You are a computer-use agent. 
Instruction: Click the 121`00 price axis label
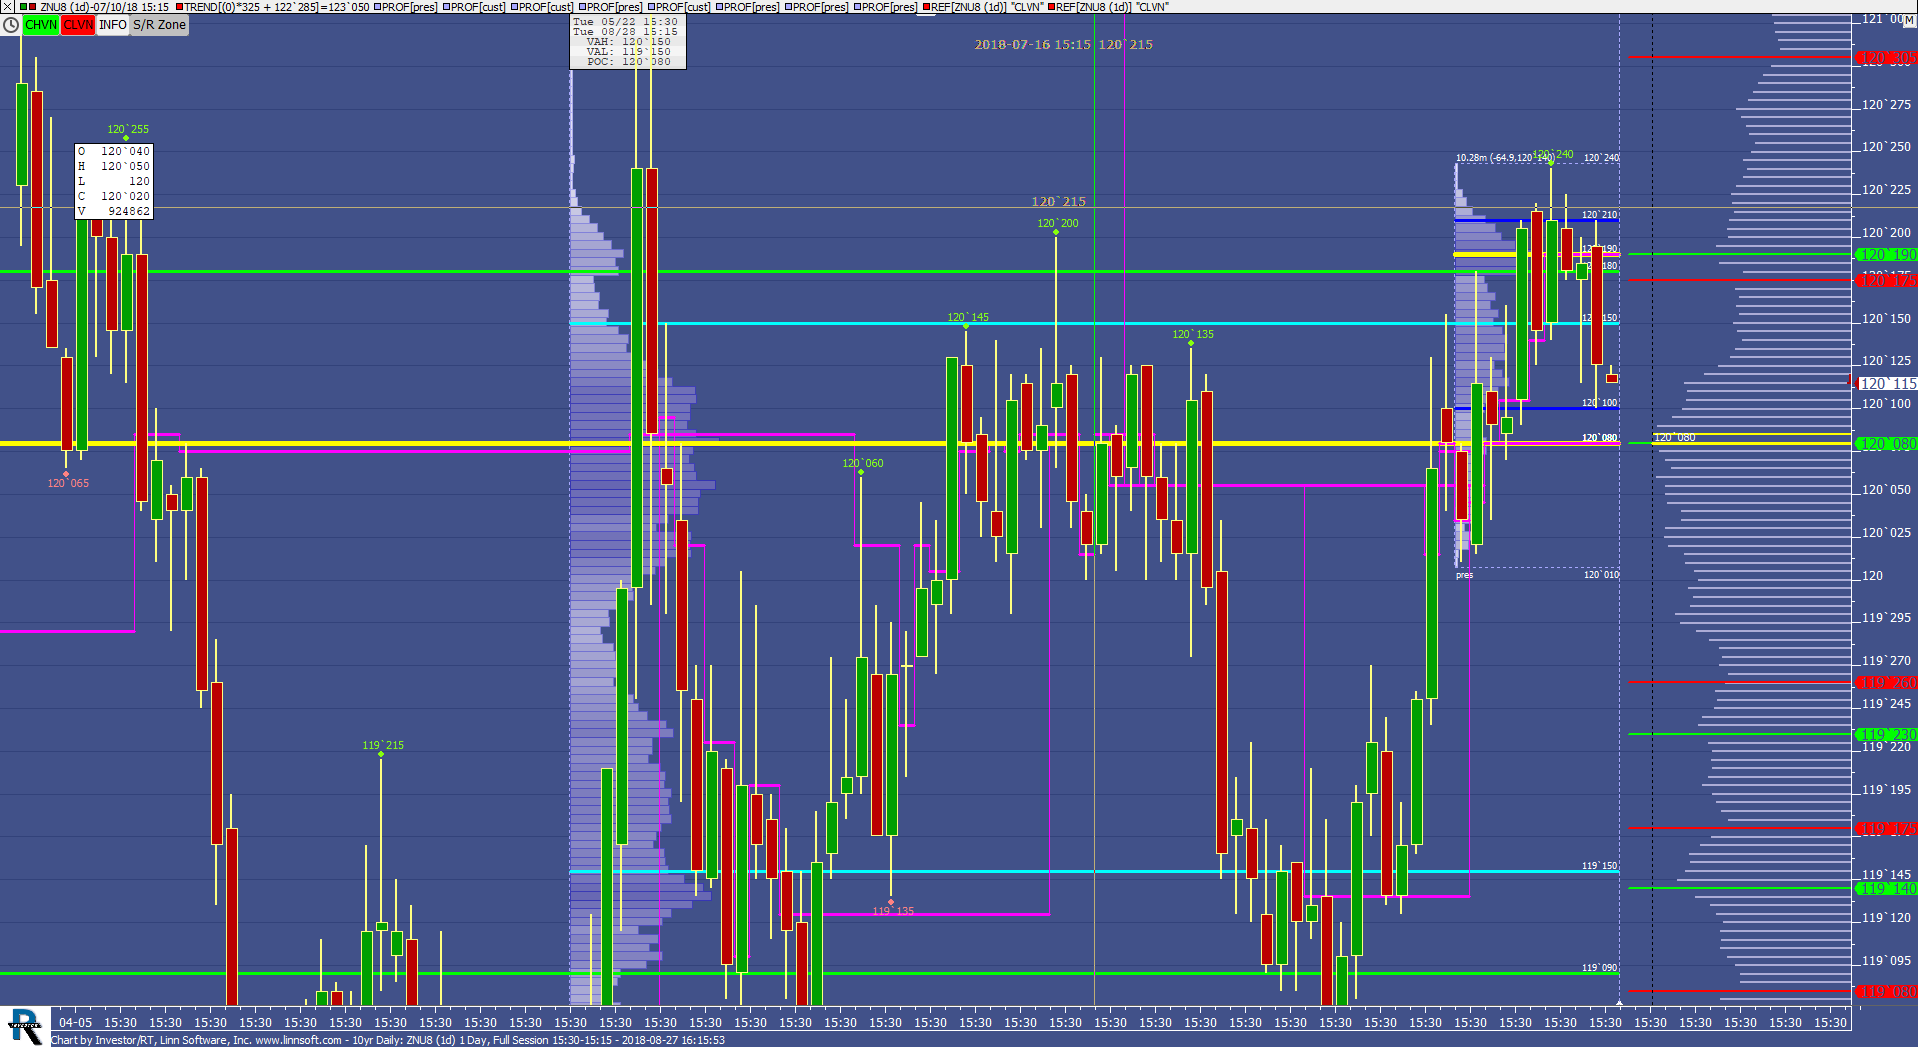(x=1883, y=19)
